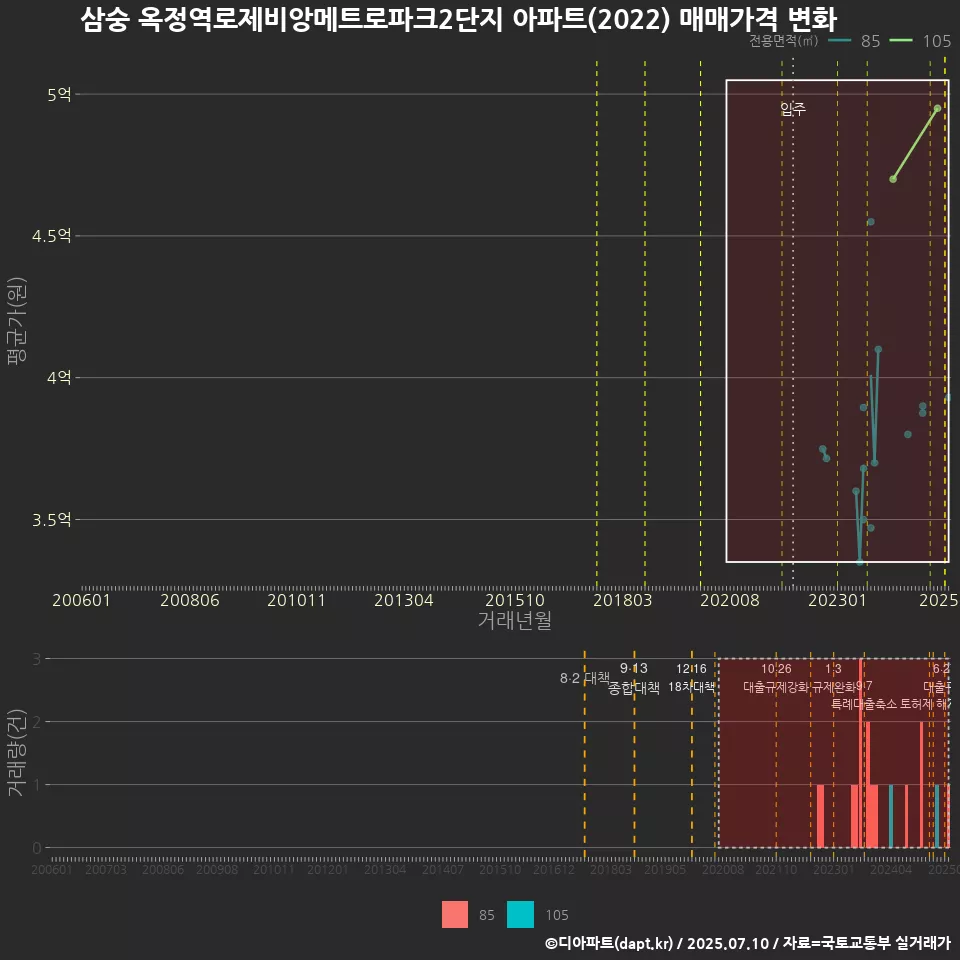The image size is (960, 960).
Task: Click the 3 tick on the volume axis
Action: coord(37,659)
